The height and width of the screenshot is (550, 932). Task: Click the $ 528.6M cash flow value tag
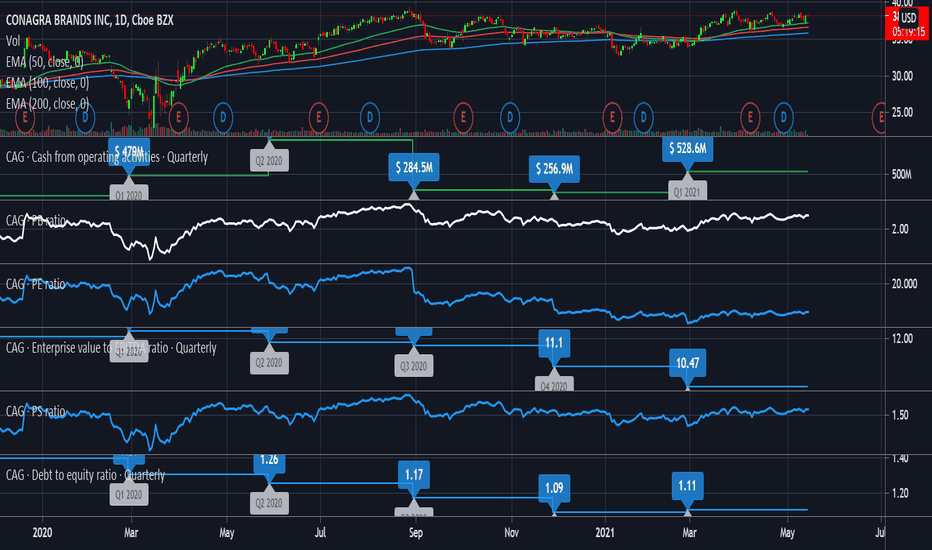[x=688, y=148]
